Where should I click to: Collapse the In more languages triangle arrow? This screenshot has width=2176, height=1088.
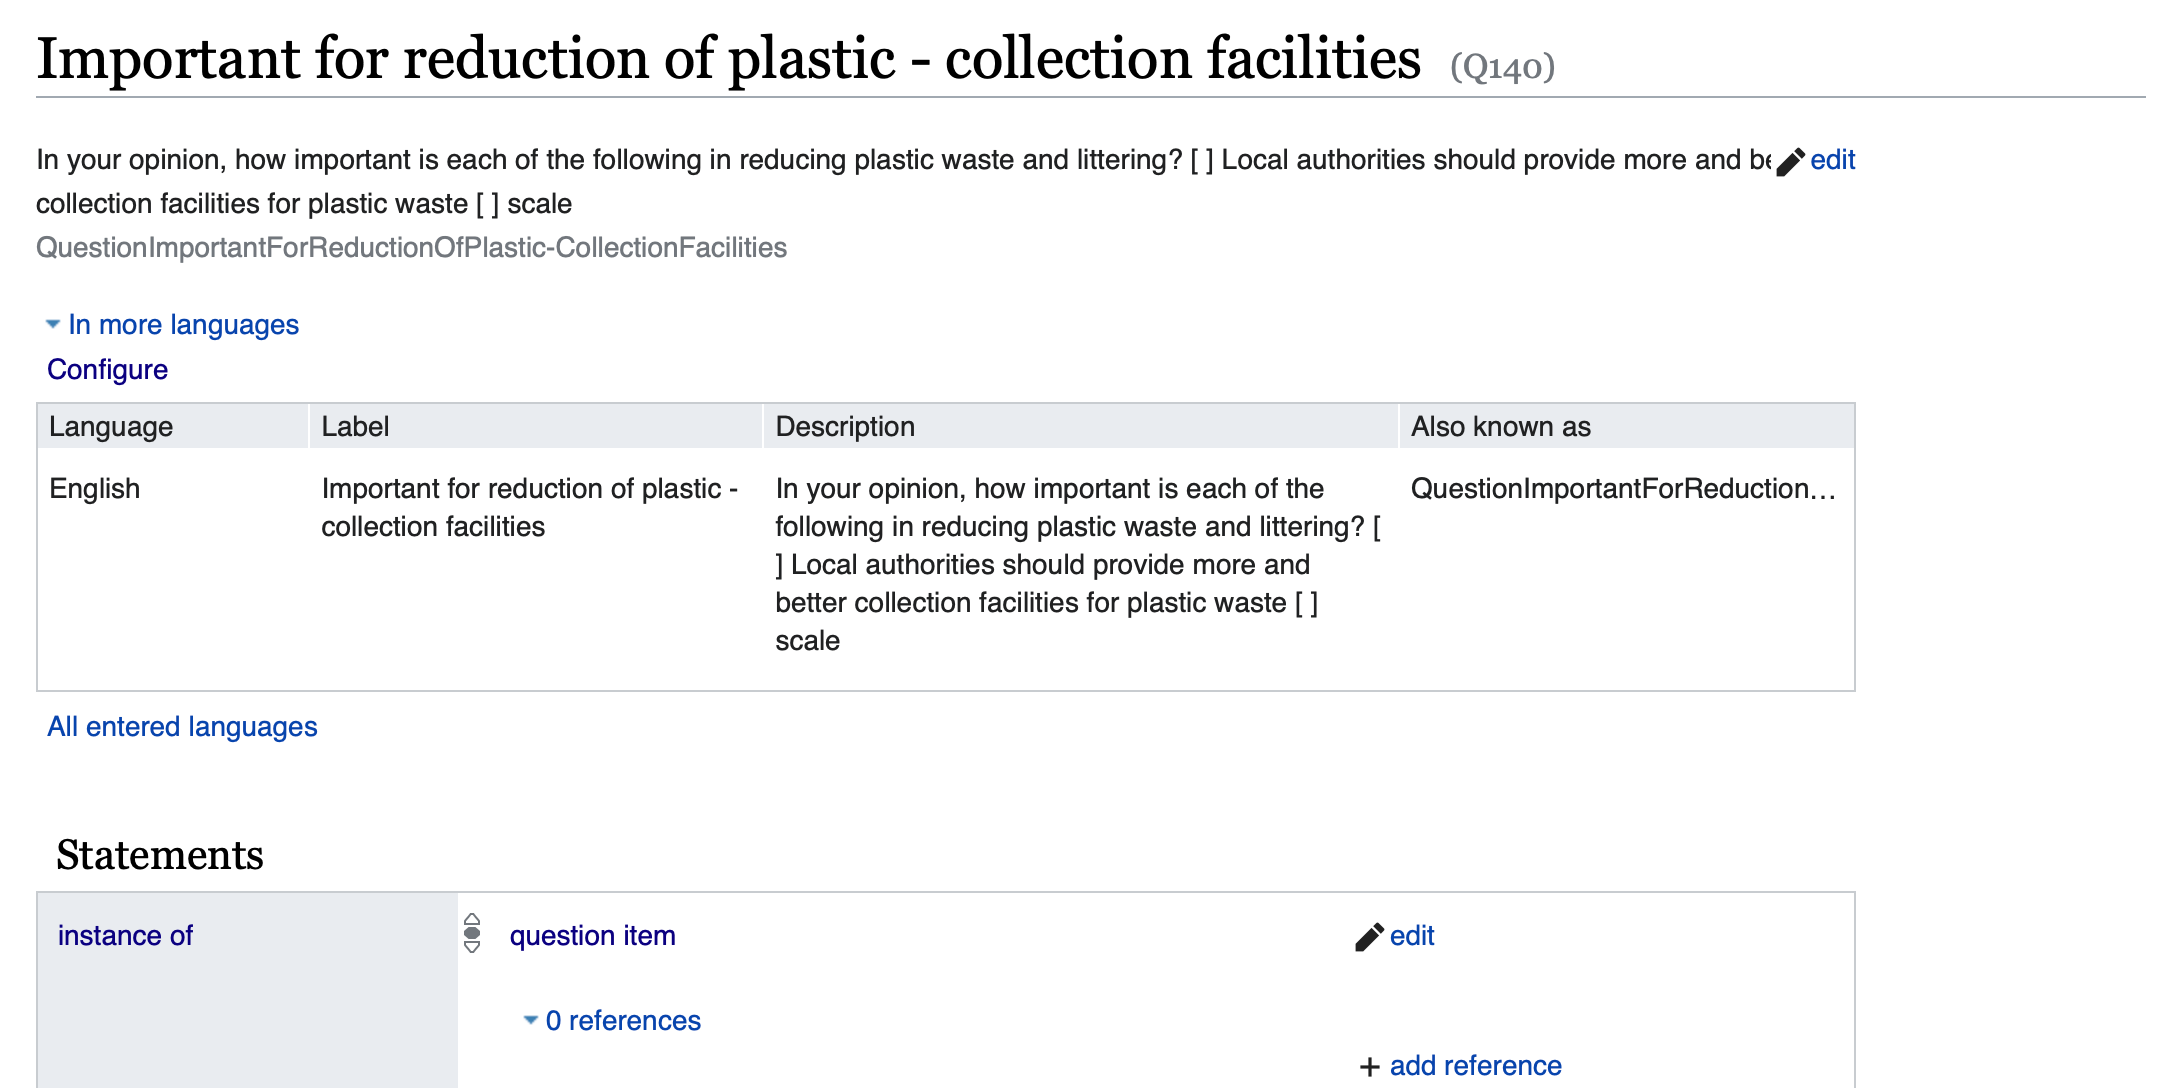click(53, 325)
